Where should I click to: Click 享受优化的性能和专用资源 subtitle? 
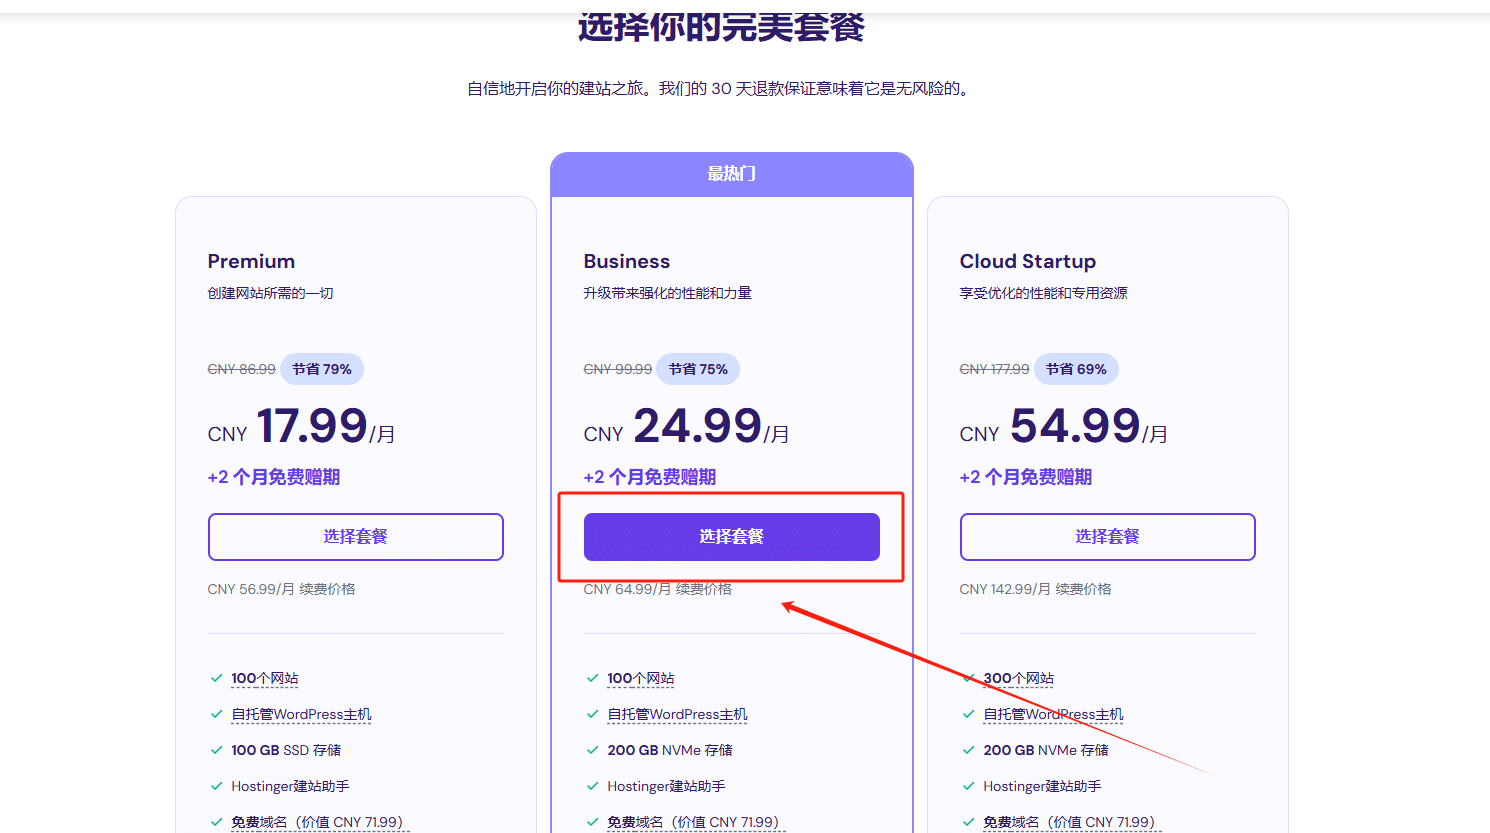pyautogui.click(x=1044, y=293)
